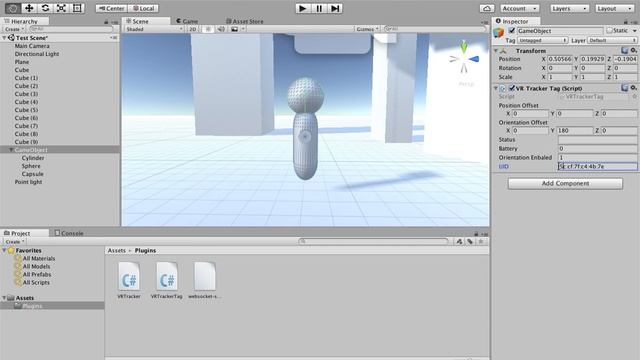Click the GameObject cube icon in Inspector

499,33
